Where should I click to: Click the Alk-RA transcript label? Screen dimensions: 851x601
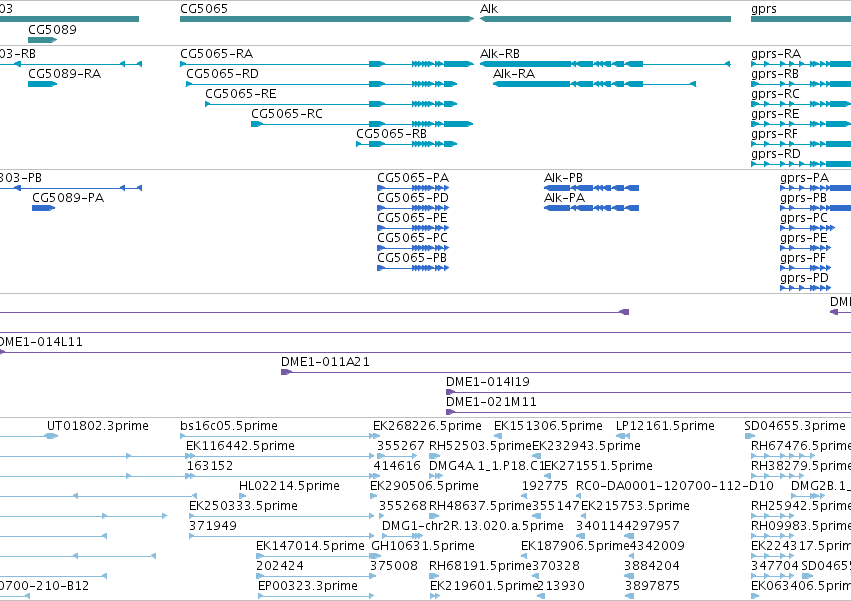[514, 74]
